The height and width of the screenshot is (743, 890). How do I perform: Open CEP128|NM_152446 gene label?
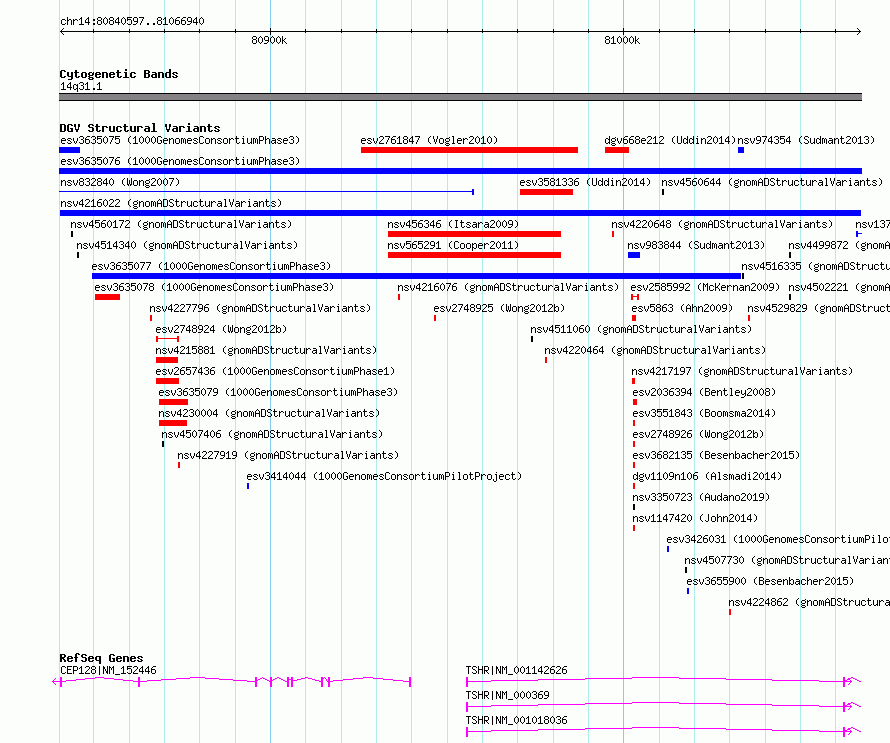click(108, 670)
